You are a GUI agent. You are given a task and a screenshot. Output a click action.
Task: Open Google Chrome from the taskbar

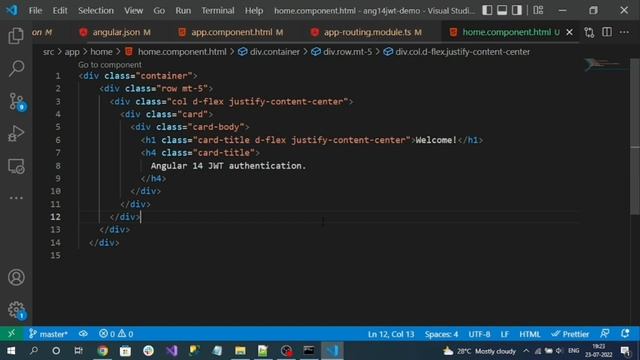pos(103,351)
